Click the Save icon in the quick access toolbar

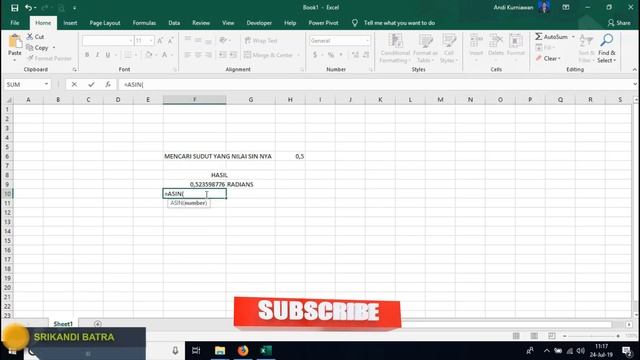pyautogui.click(x=15, y=8)
